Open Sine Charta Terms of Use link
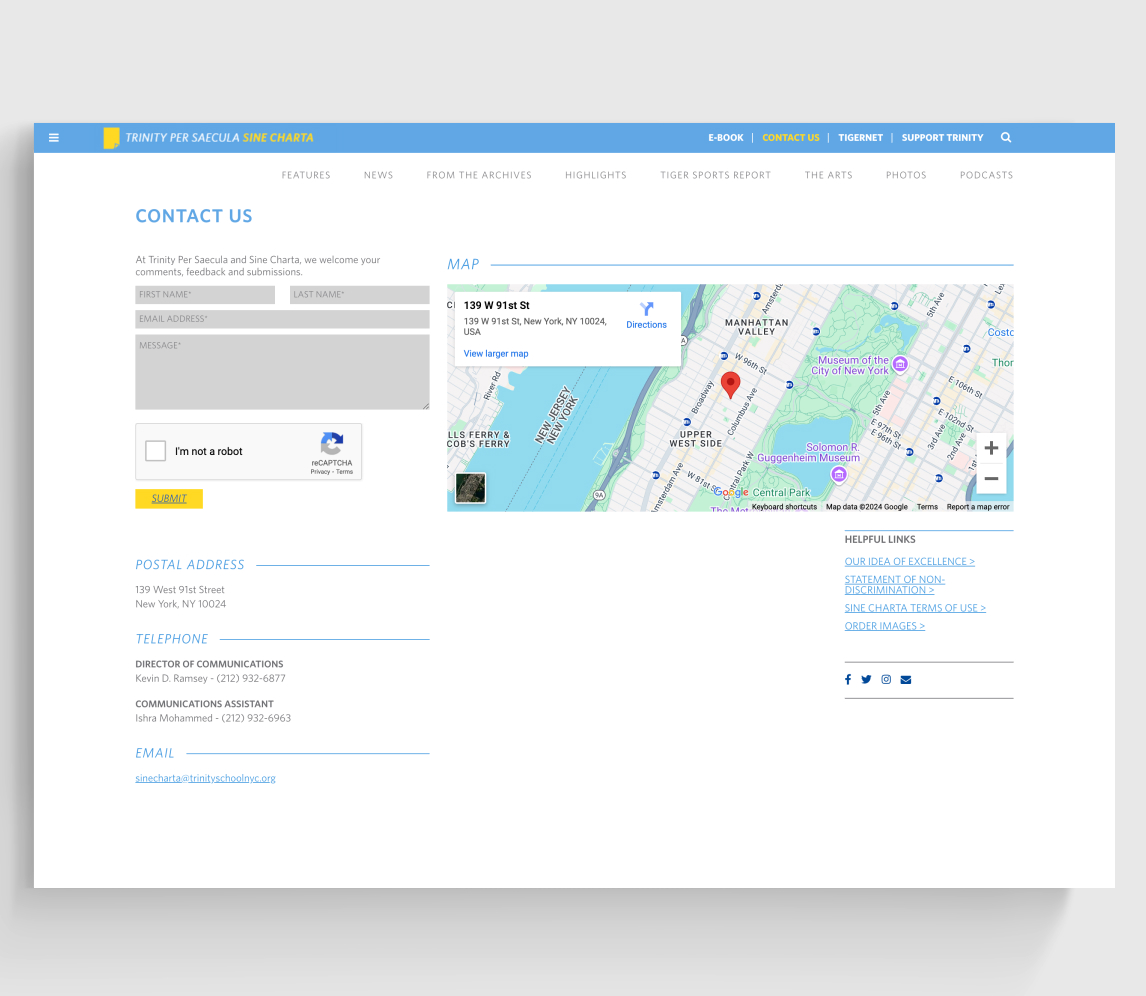1146x996 pixels. 915,608
